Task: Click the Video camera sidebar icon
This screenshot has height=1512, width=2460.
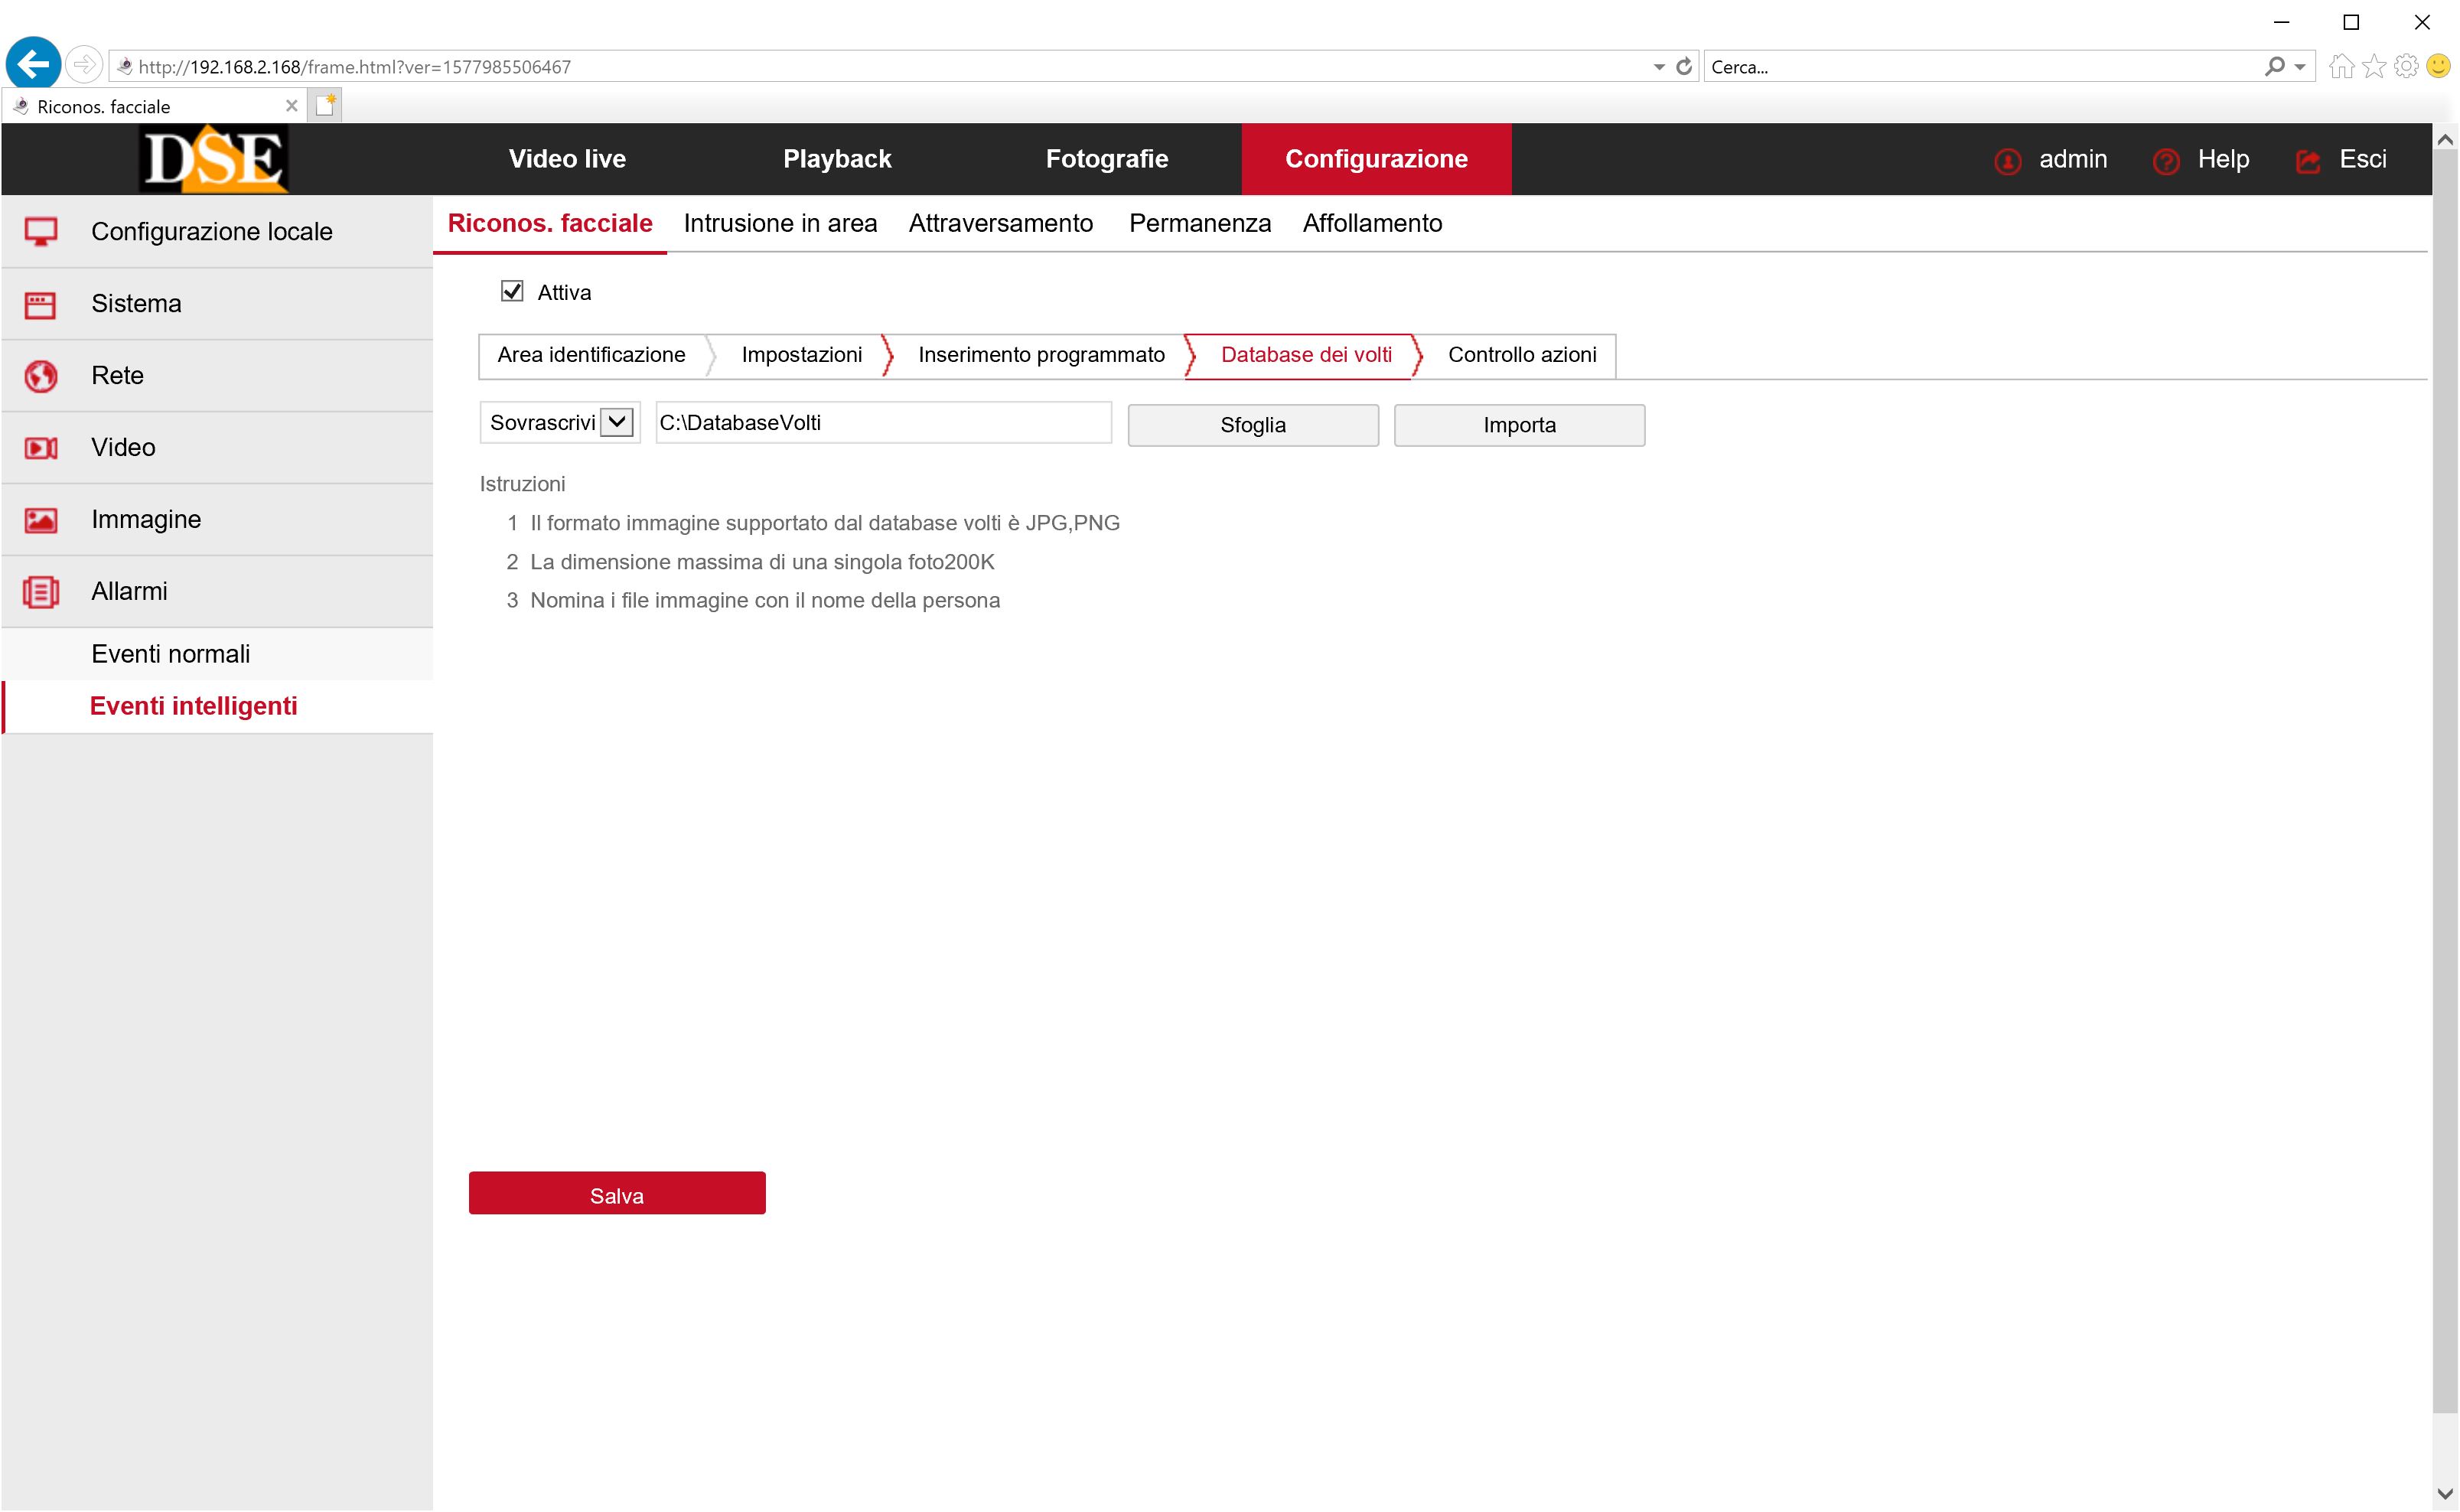Action: pos(41,448)
